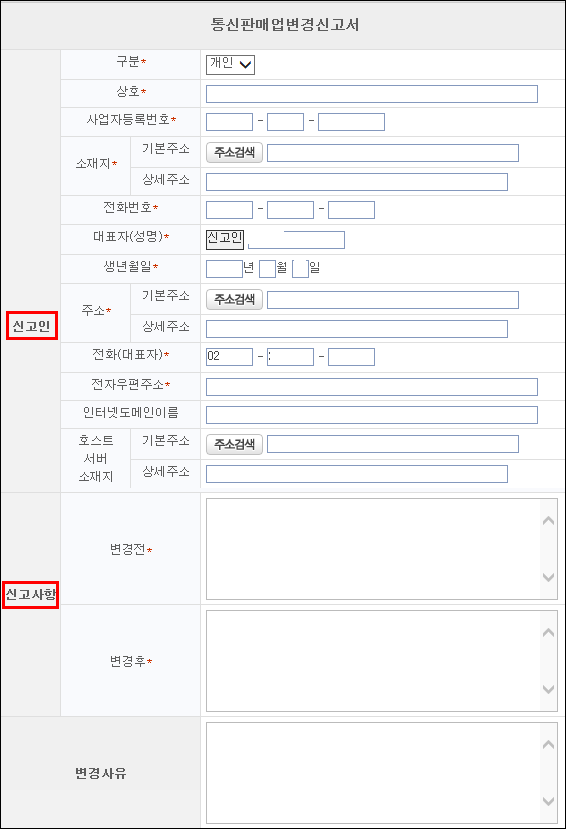This screenshot has width=566, height=829.
Task: Focus first box of 전화번호
Action: [229, 210]
